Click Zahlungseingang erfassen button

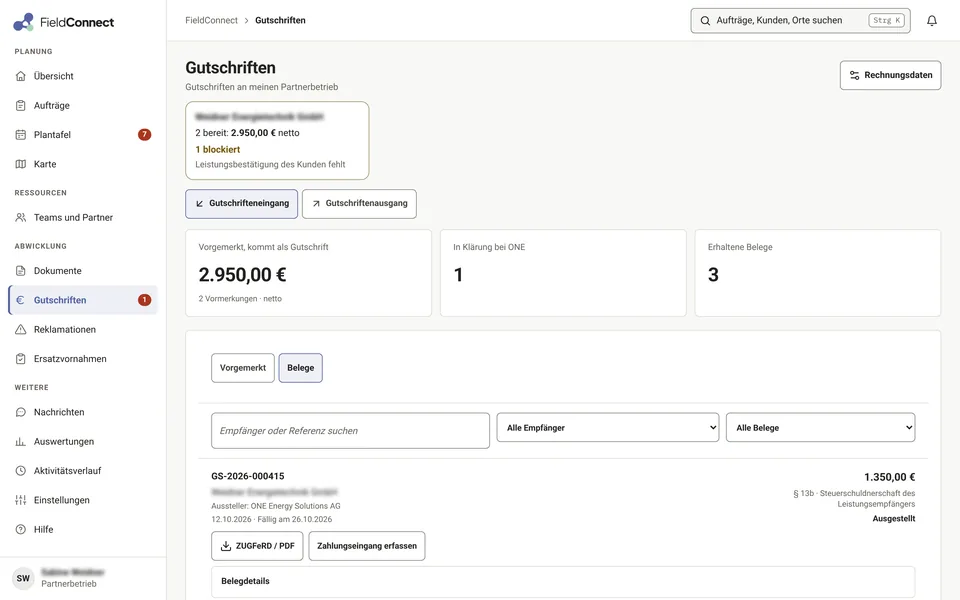(x=367, y=546)
